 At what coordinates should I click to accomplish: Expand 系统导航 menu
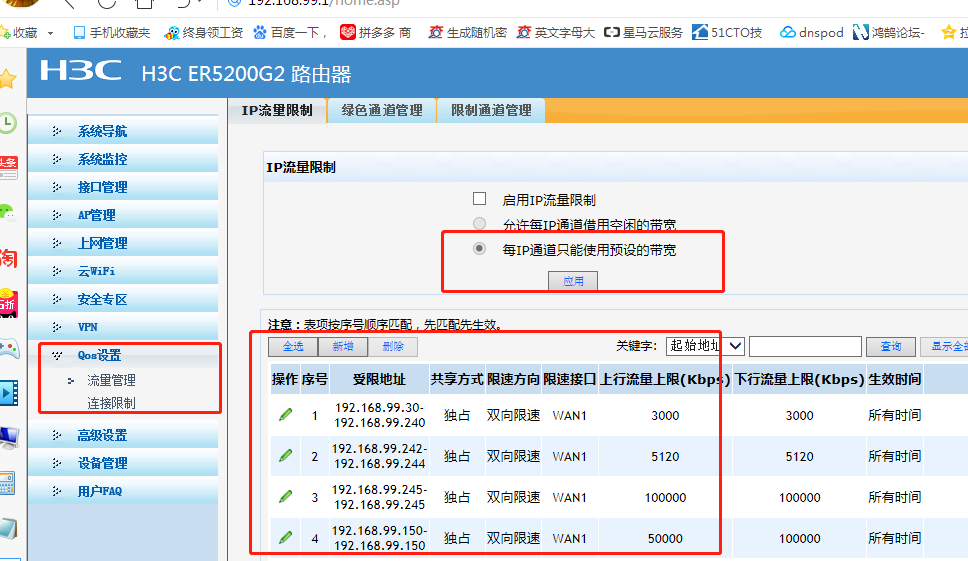pos(123,131)
